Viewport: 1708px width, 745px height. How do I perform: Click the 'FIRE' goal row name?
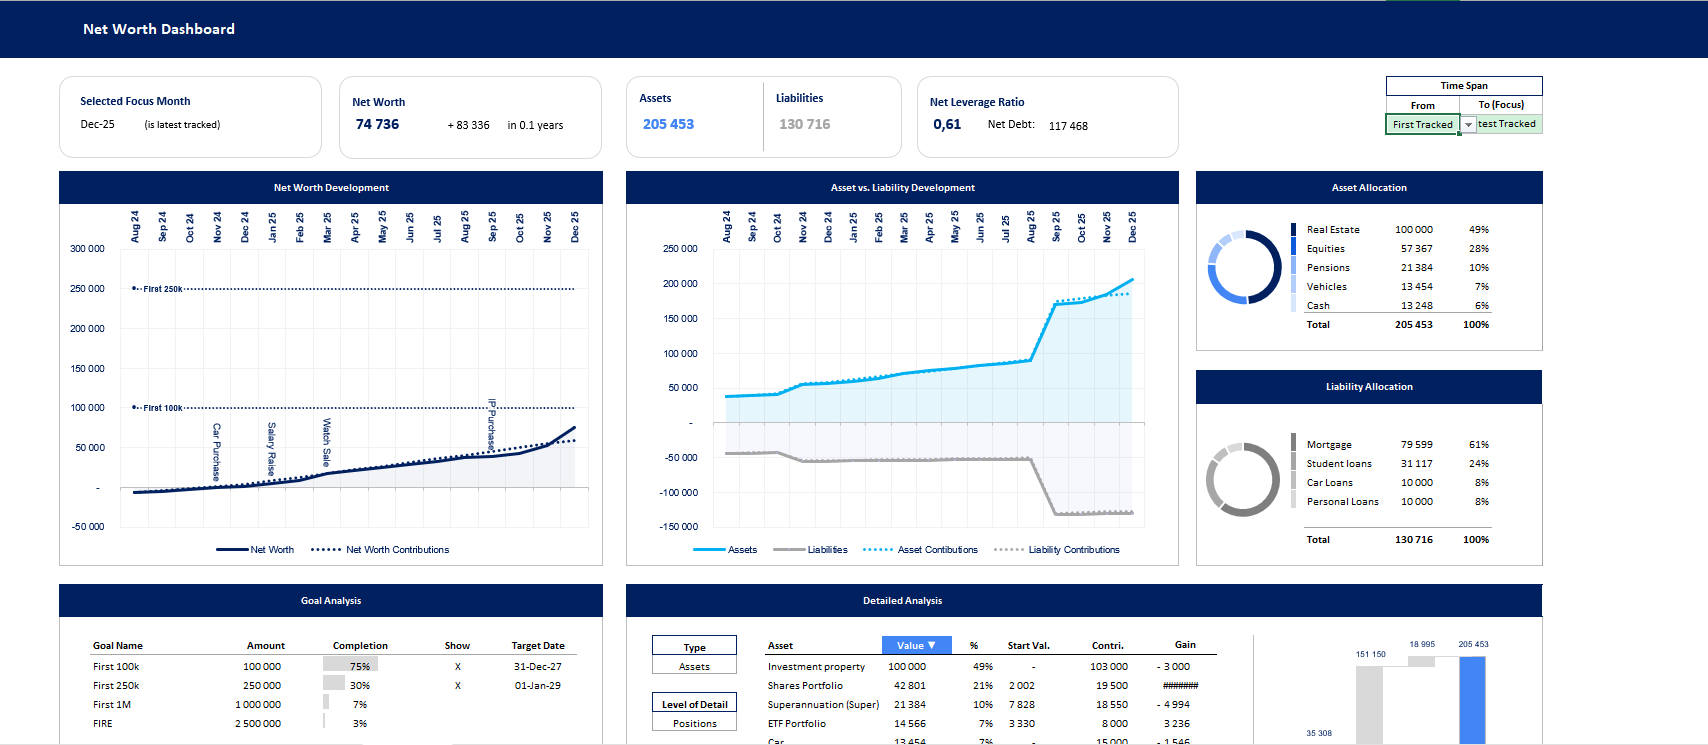point(103,723)
